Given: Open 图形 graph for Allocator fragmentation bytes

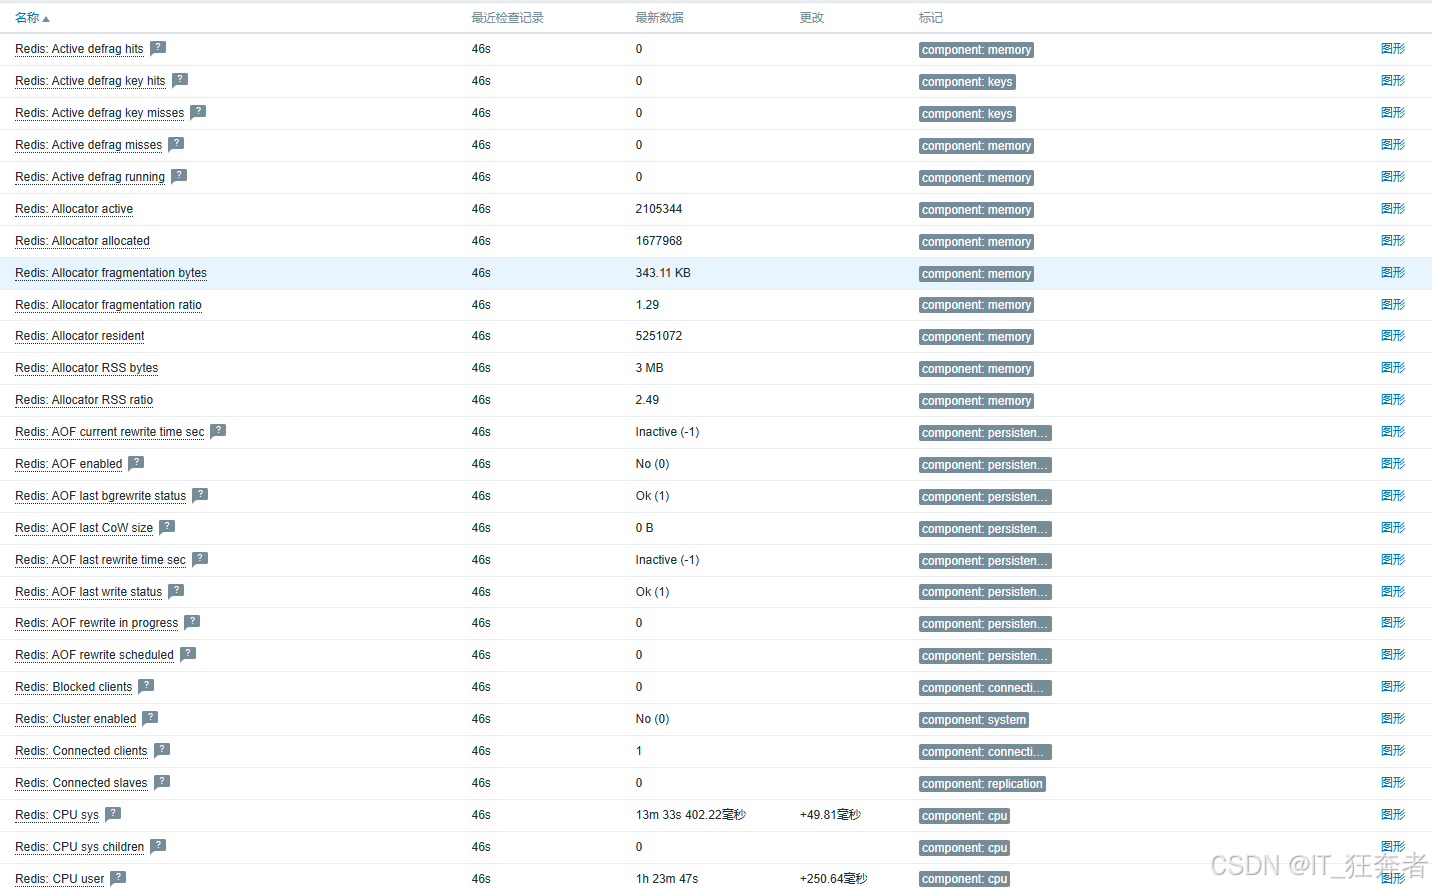Looking at the screenshot, I should pyautogui.click(x=1393, y=273).
